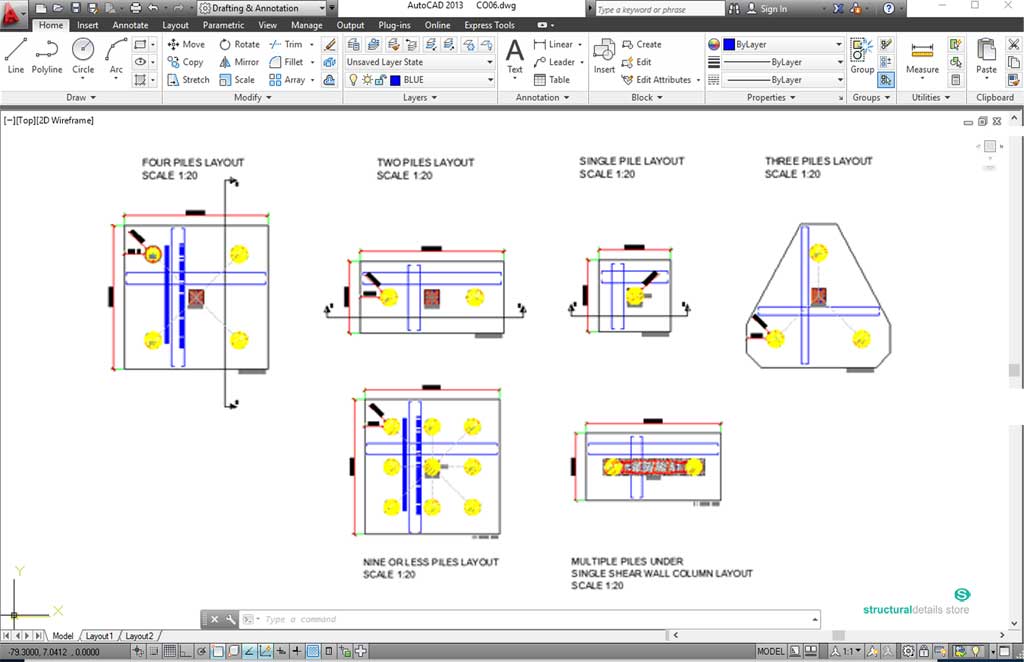Open the Layout1 tab

click(99, 636)
